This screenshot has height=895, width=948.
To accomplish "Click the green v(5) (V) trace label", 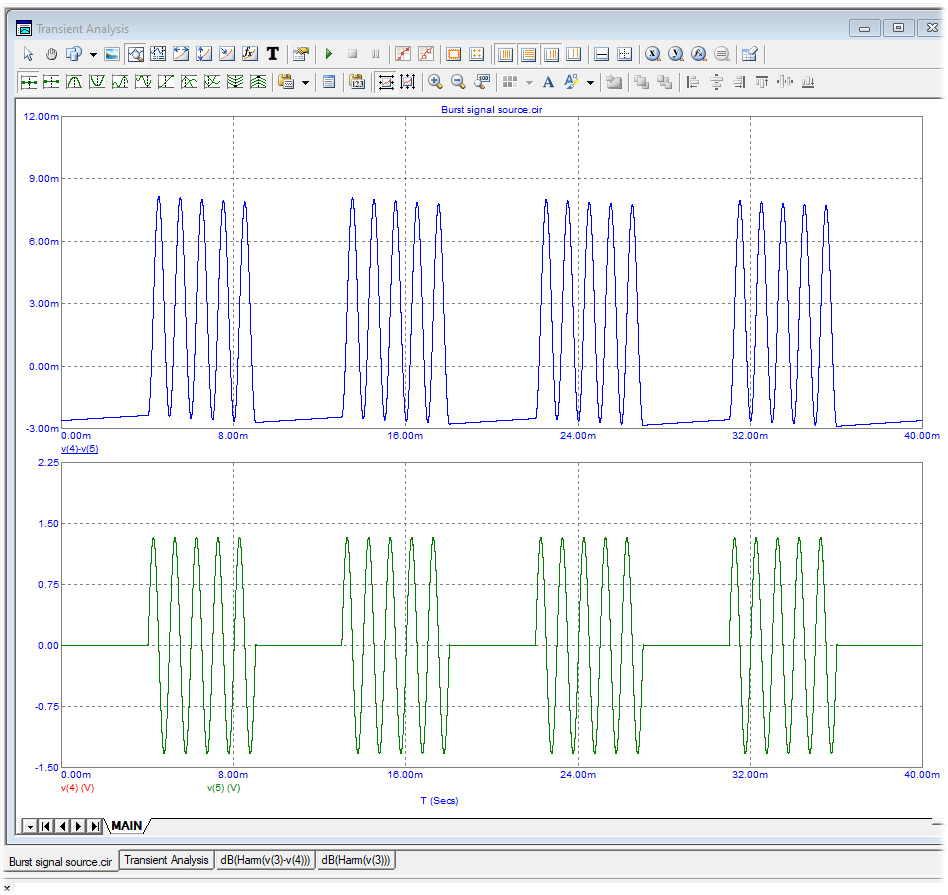I will click(224, 788).
